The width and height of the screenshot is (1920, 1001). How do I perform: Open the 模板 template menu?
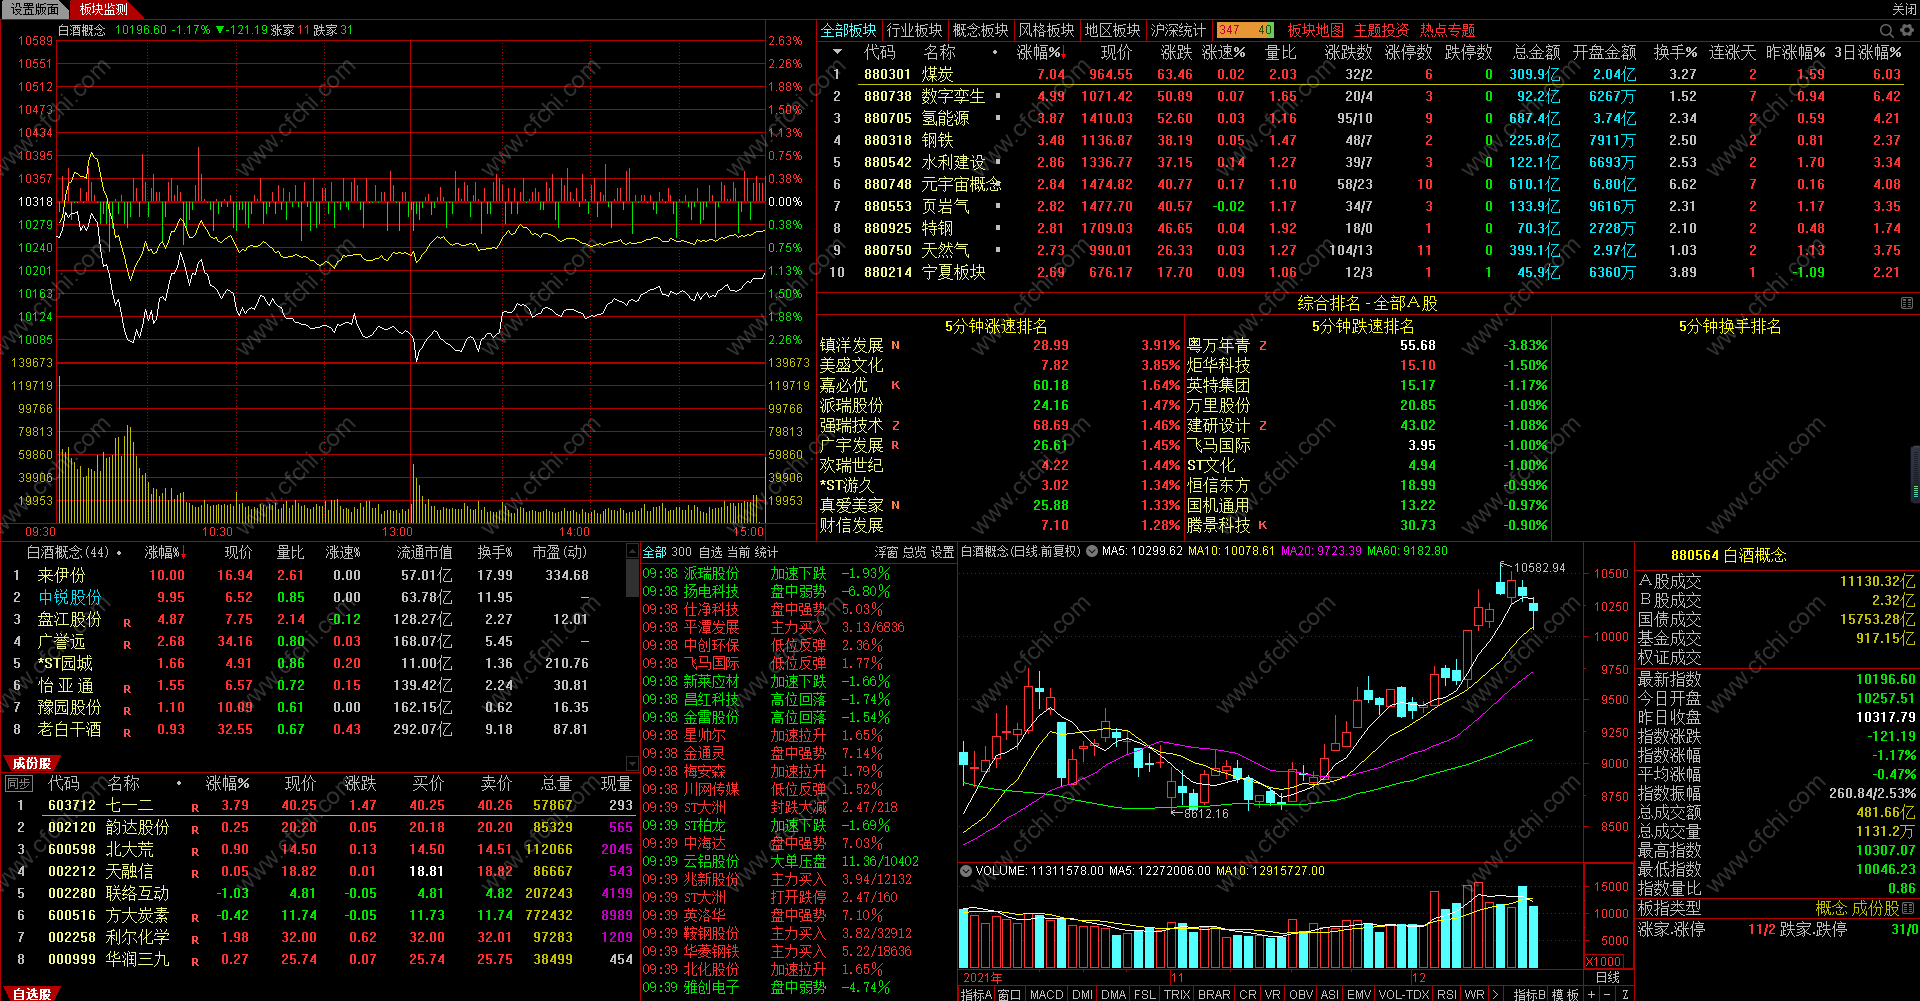pos(1566,994)
